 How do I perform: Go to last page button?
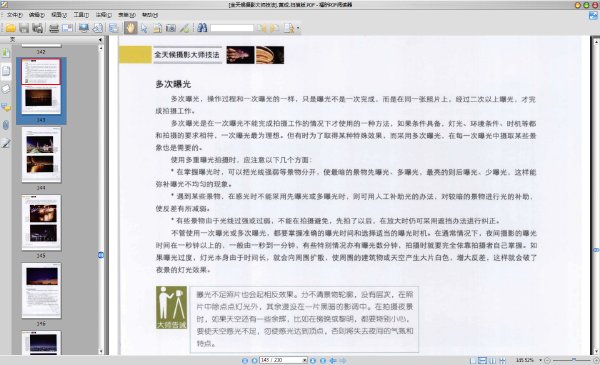pyautogui.click(x=323, y=360)
